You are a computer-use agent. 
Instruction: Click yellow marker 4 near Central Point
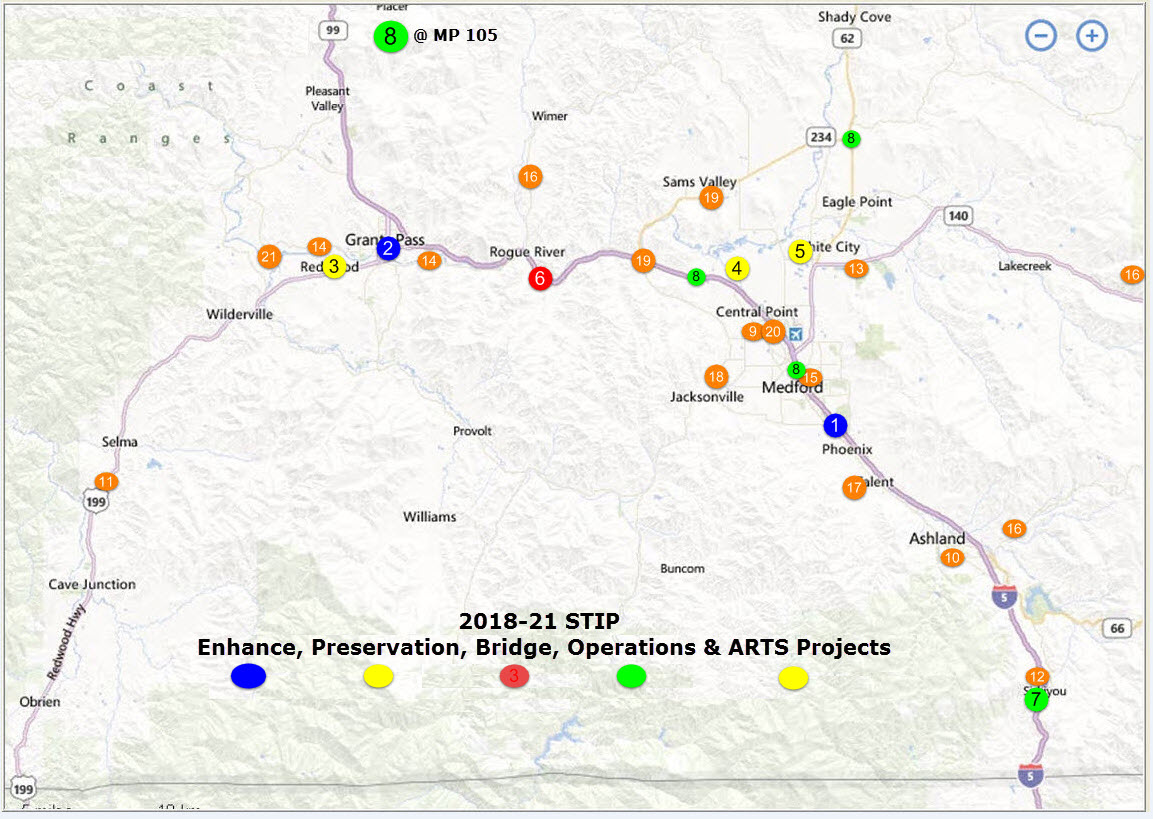[737, 268]
